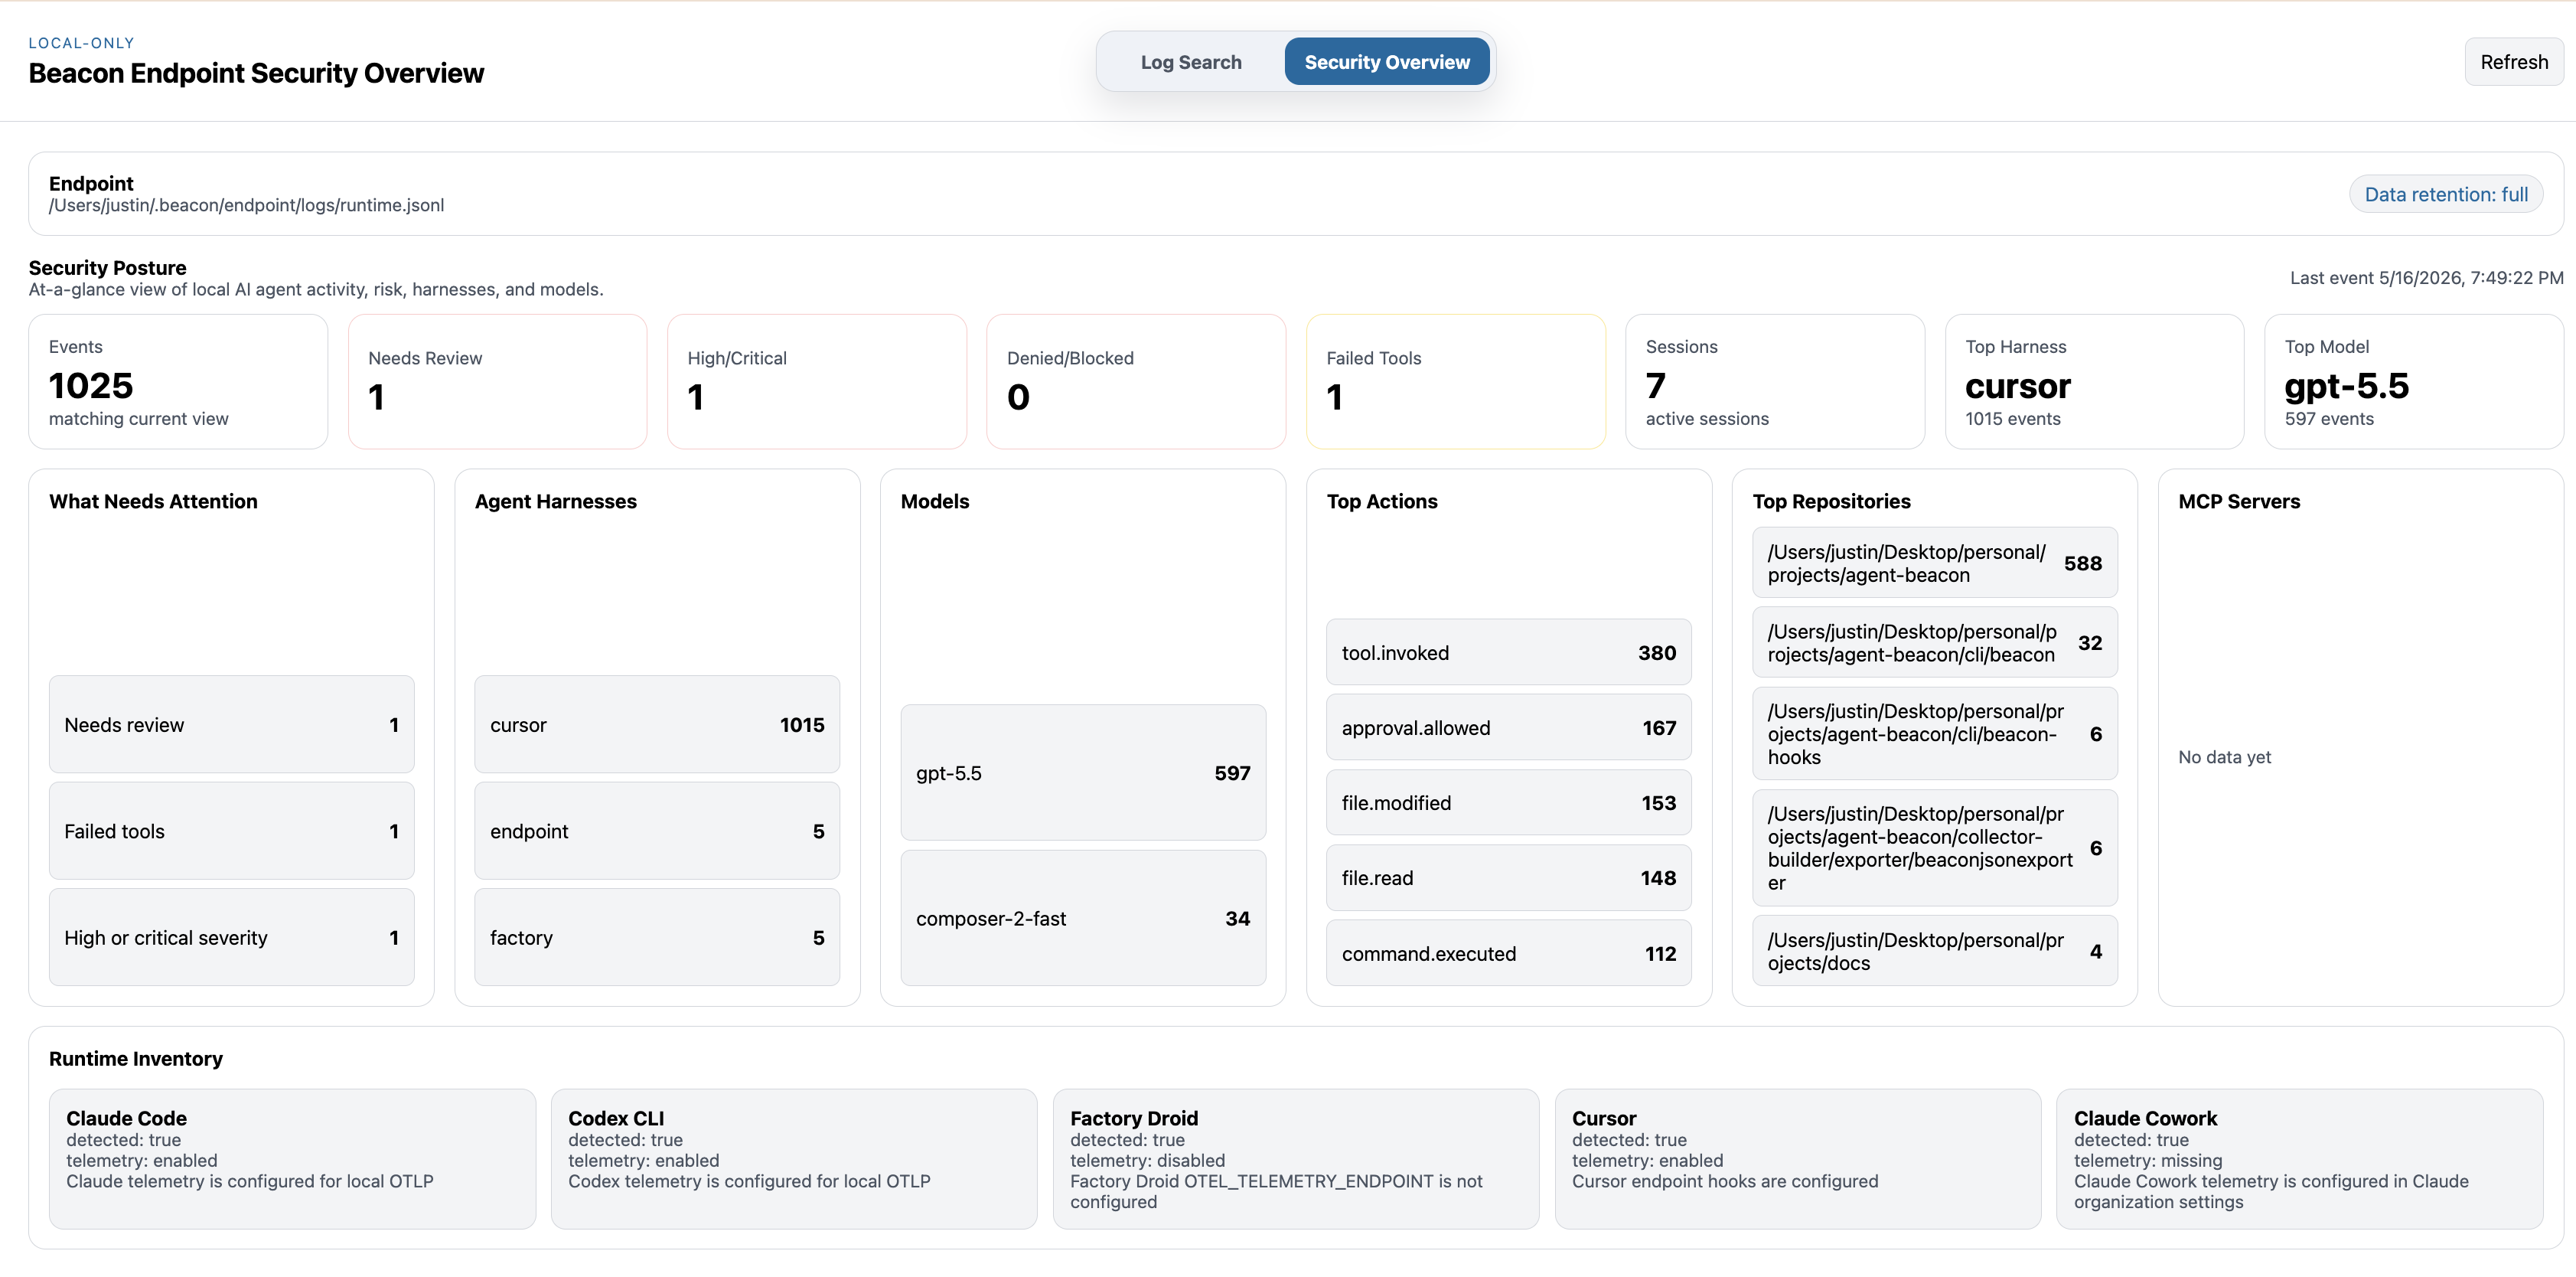Screen dimensions: 2576x1277
Task: Click the file.read action row
Action: point(1508,877)
